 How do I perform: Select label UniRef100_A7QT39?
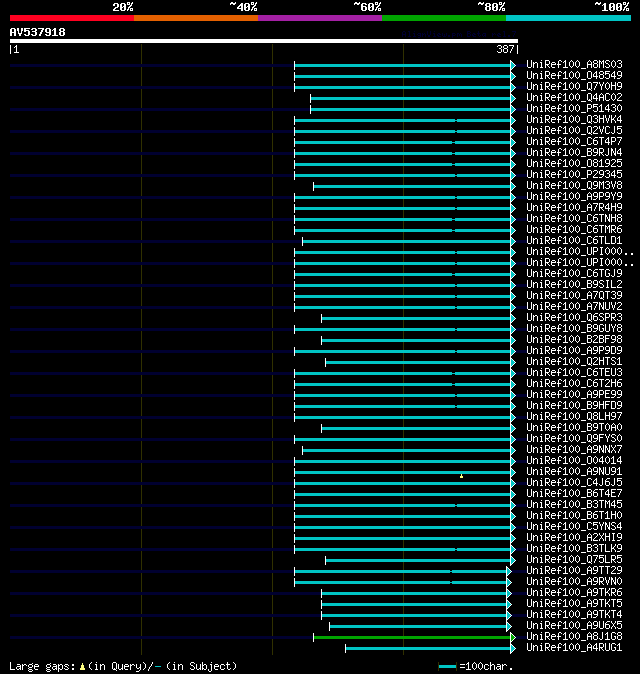tap(574, 296)
